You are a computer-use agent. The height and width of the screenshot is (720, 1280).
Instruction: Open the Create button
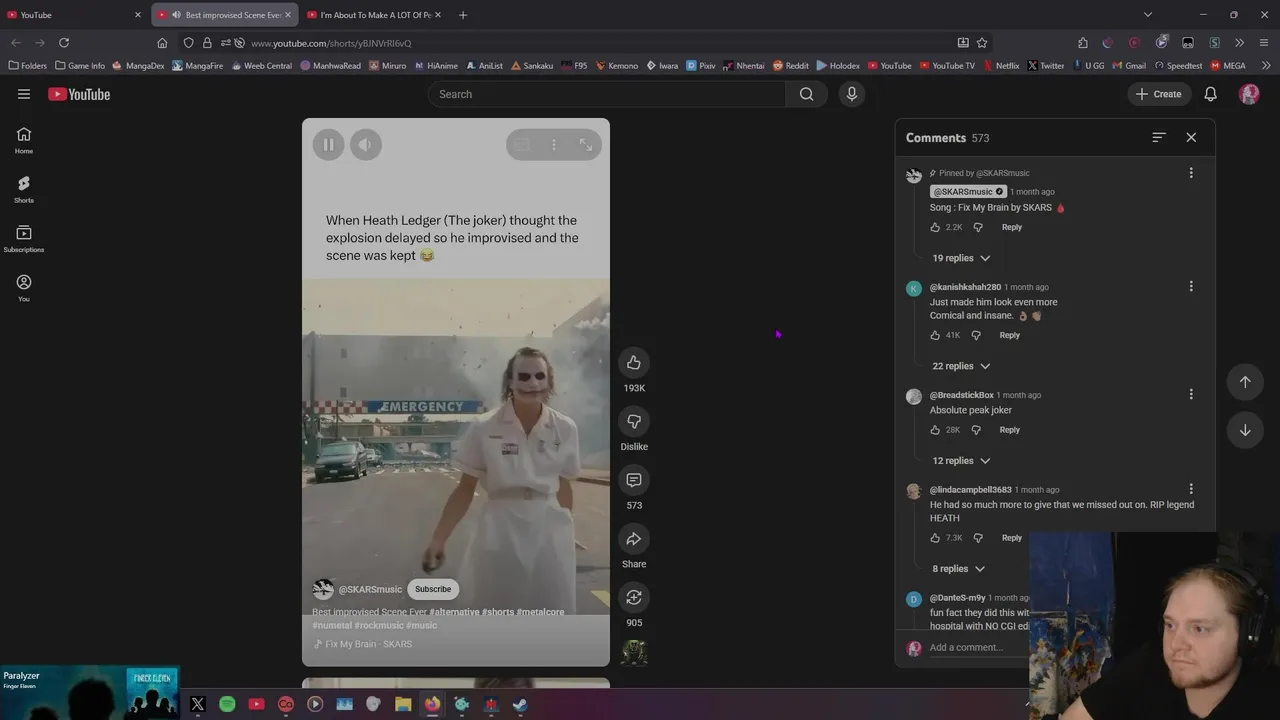coord(1158,94)
